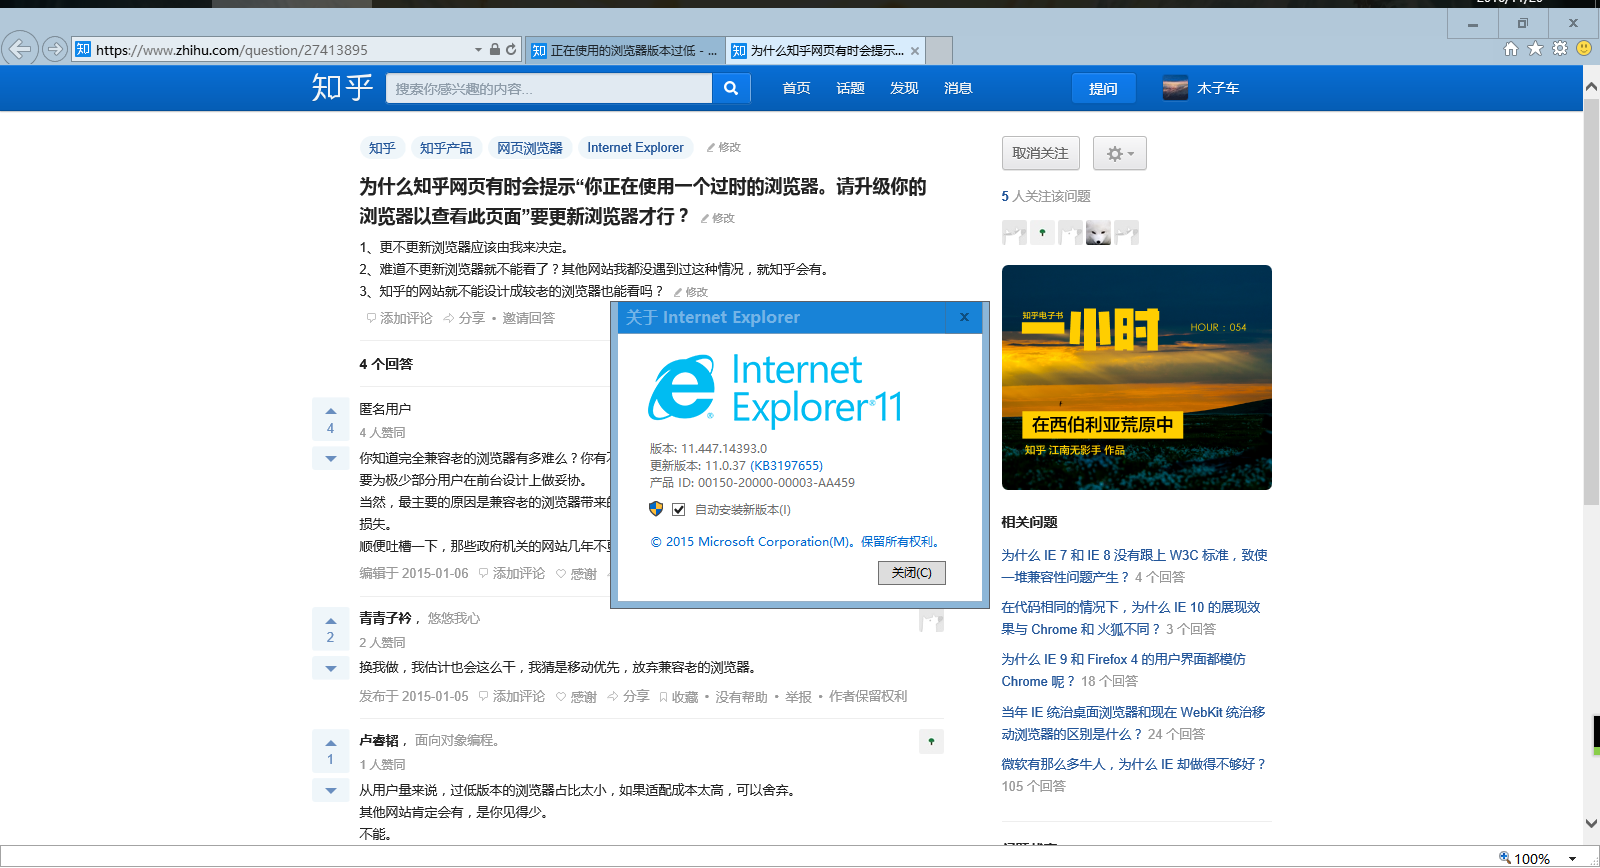Screen dimensions: 1600x868
Task: Select the 网页浏览器 topic tag
Action: coord(530,148)
